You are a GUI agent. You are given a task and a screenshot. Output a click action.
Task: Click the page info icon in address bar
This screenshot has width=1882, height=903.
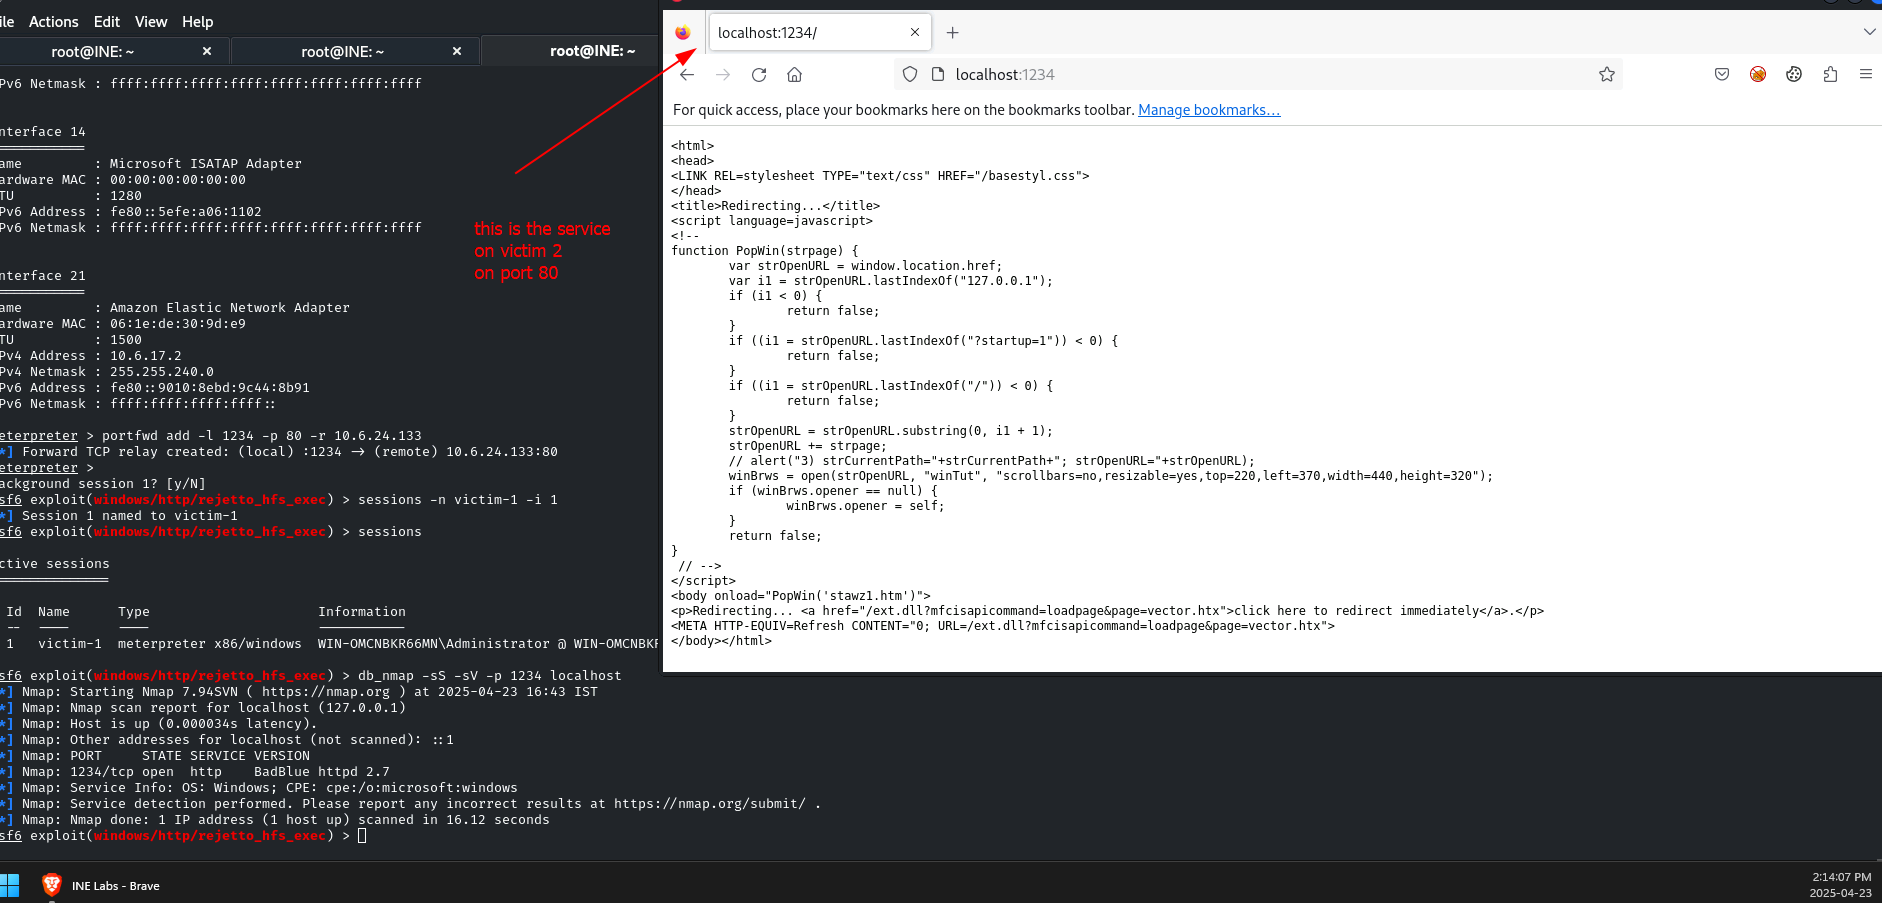pyautogui.click(x=938, y=74)
